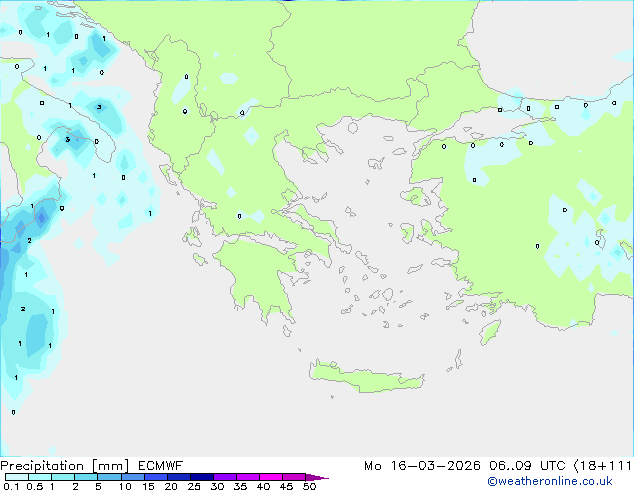The width and height of the screenshot is (634, 490).
Task: Select the 35–40 mm violet legend swatch
Action: [247, 477]
